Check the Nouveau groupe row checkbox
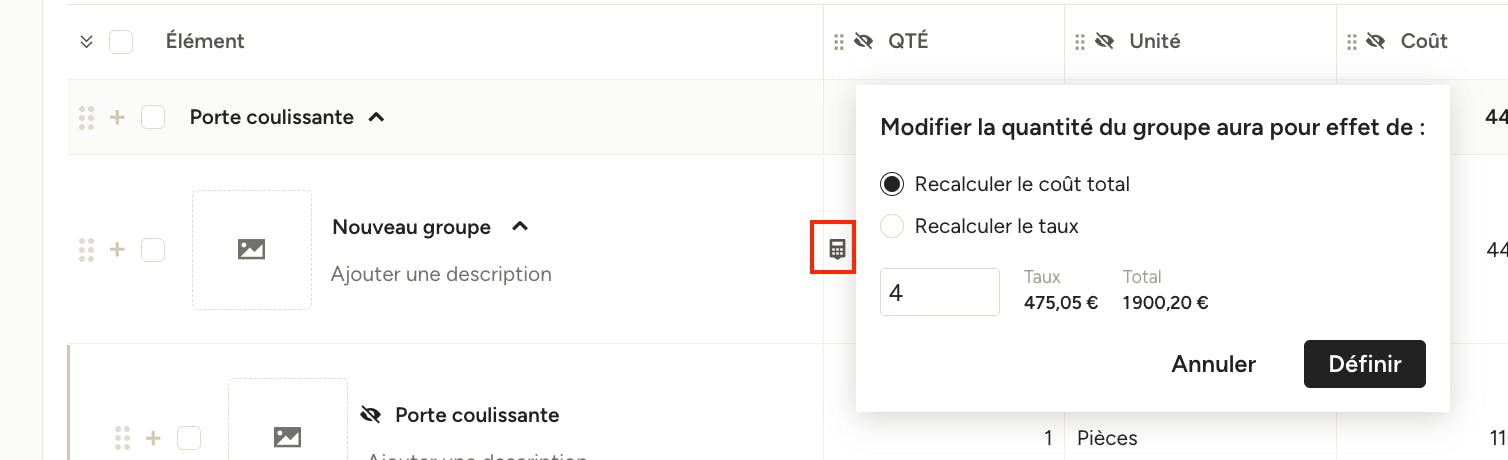The height and width of the screenshot is (460, 1508). [x=153, y=249]
